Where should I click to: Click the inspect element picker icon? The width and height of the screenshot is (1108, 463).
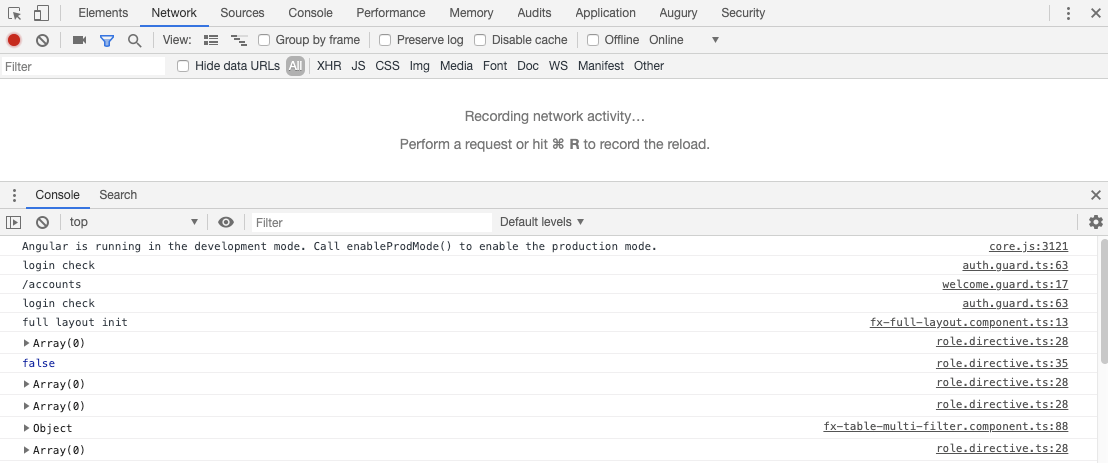14,13
